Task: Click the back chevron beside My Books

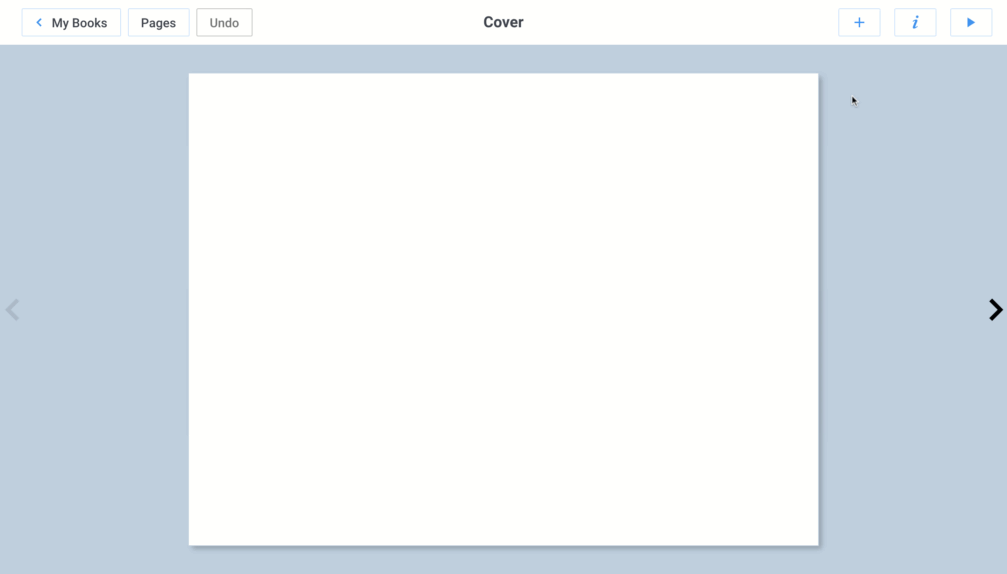Action: (x=39, y=22)
